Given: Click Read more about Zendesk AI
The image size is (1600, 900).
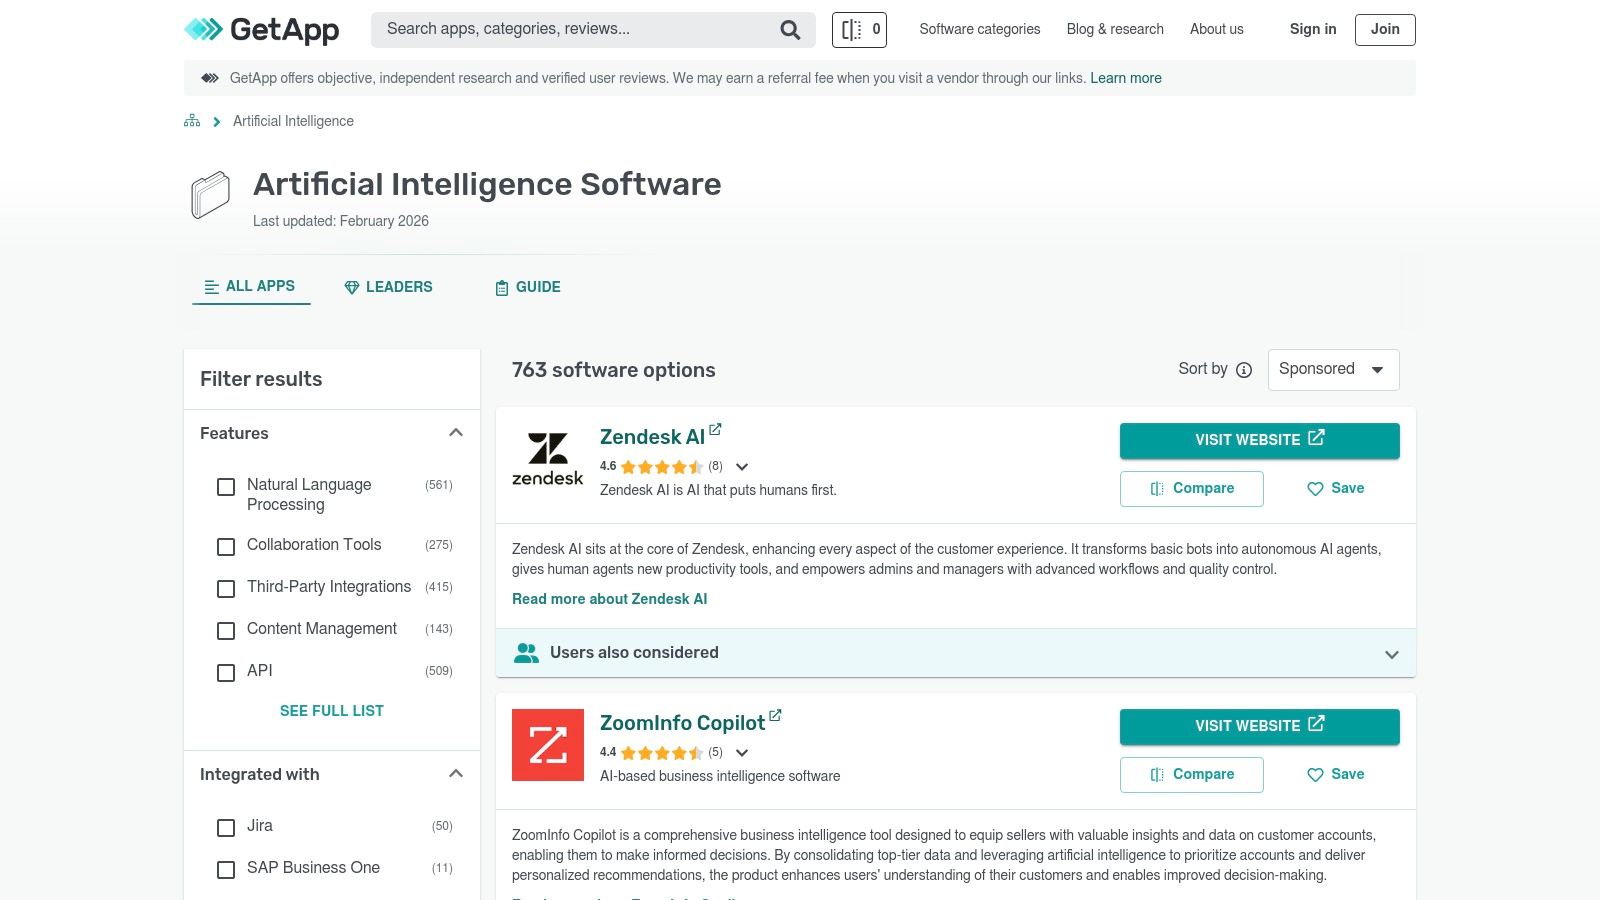Looking at the screenshot, I should click(609, 599).
